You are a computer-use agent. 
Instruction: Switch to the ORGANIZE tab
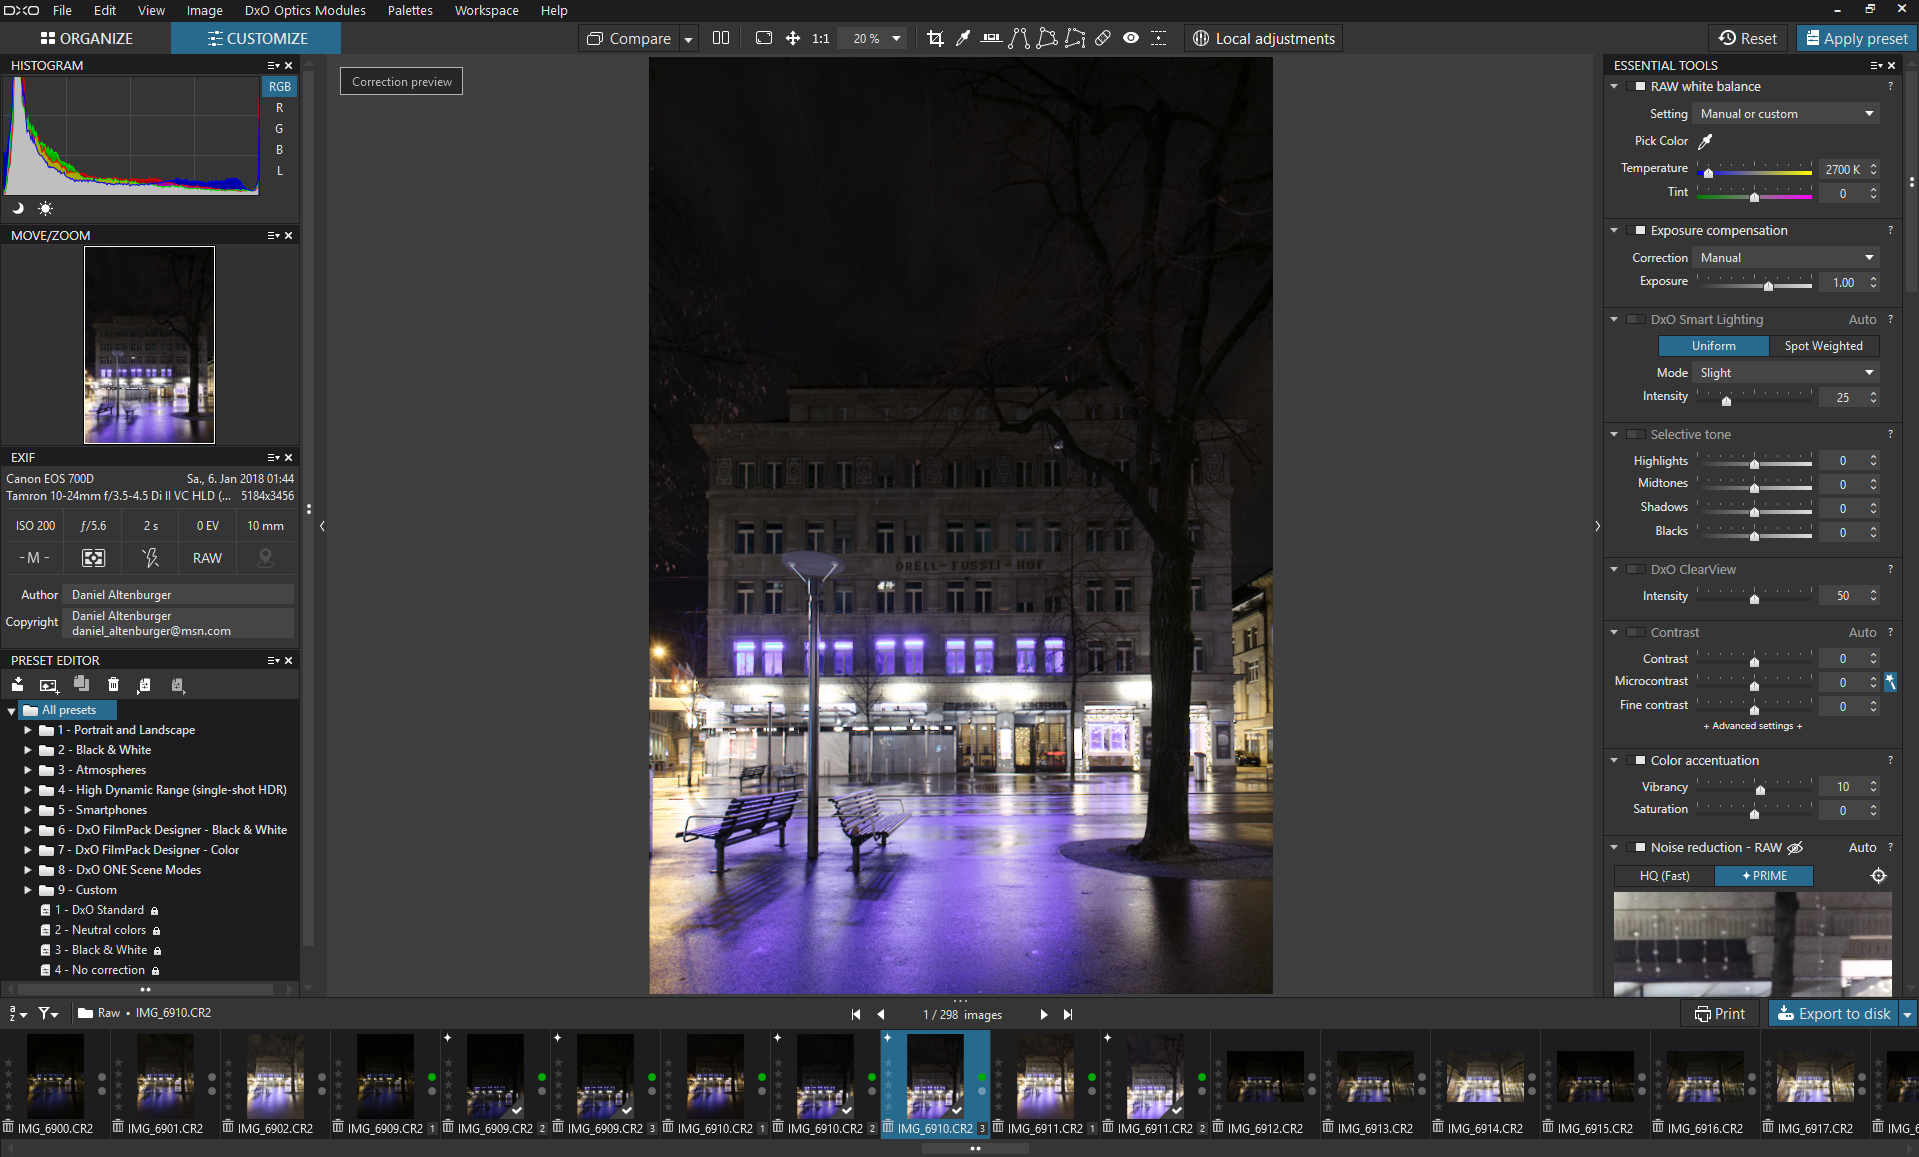[x=86, y=38]
